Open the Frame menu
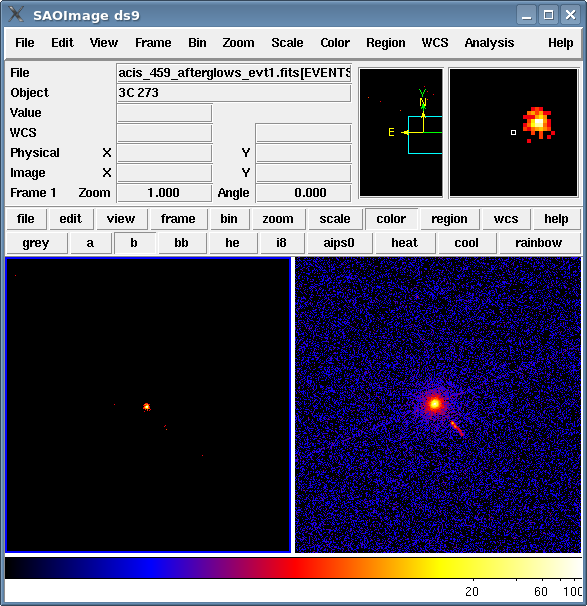The image size is (587, 606). 153,43
